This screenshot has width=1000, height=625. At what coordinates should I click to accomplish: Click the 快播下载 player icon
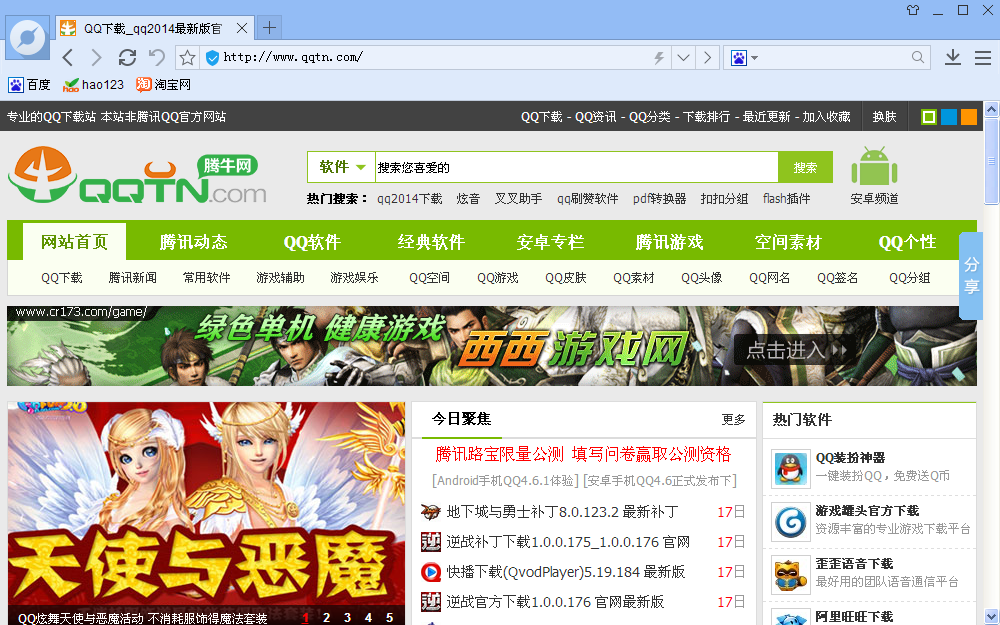tap(431, 572)
